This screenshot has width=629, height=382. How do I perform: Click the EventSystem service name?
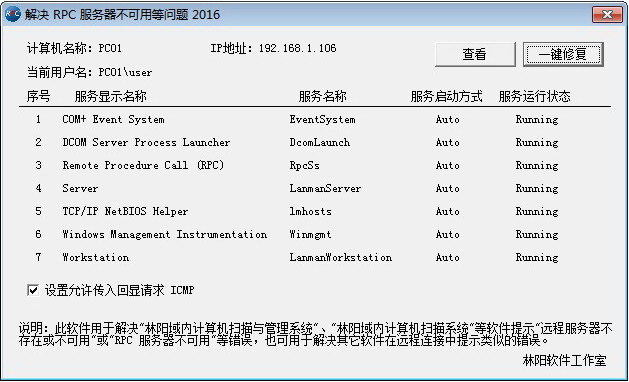pyautogui.click(x=322, y=120)
